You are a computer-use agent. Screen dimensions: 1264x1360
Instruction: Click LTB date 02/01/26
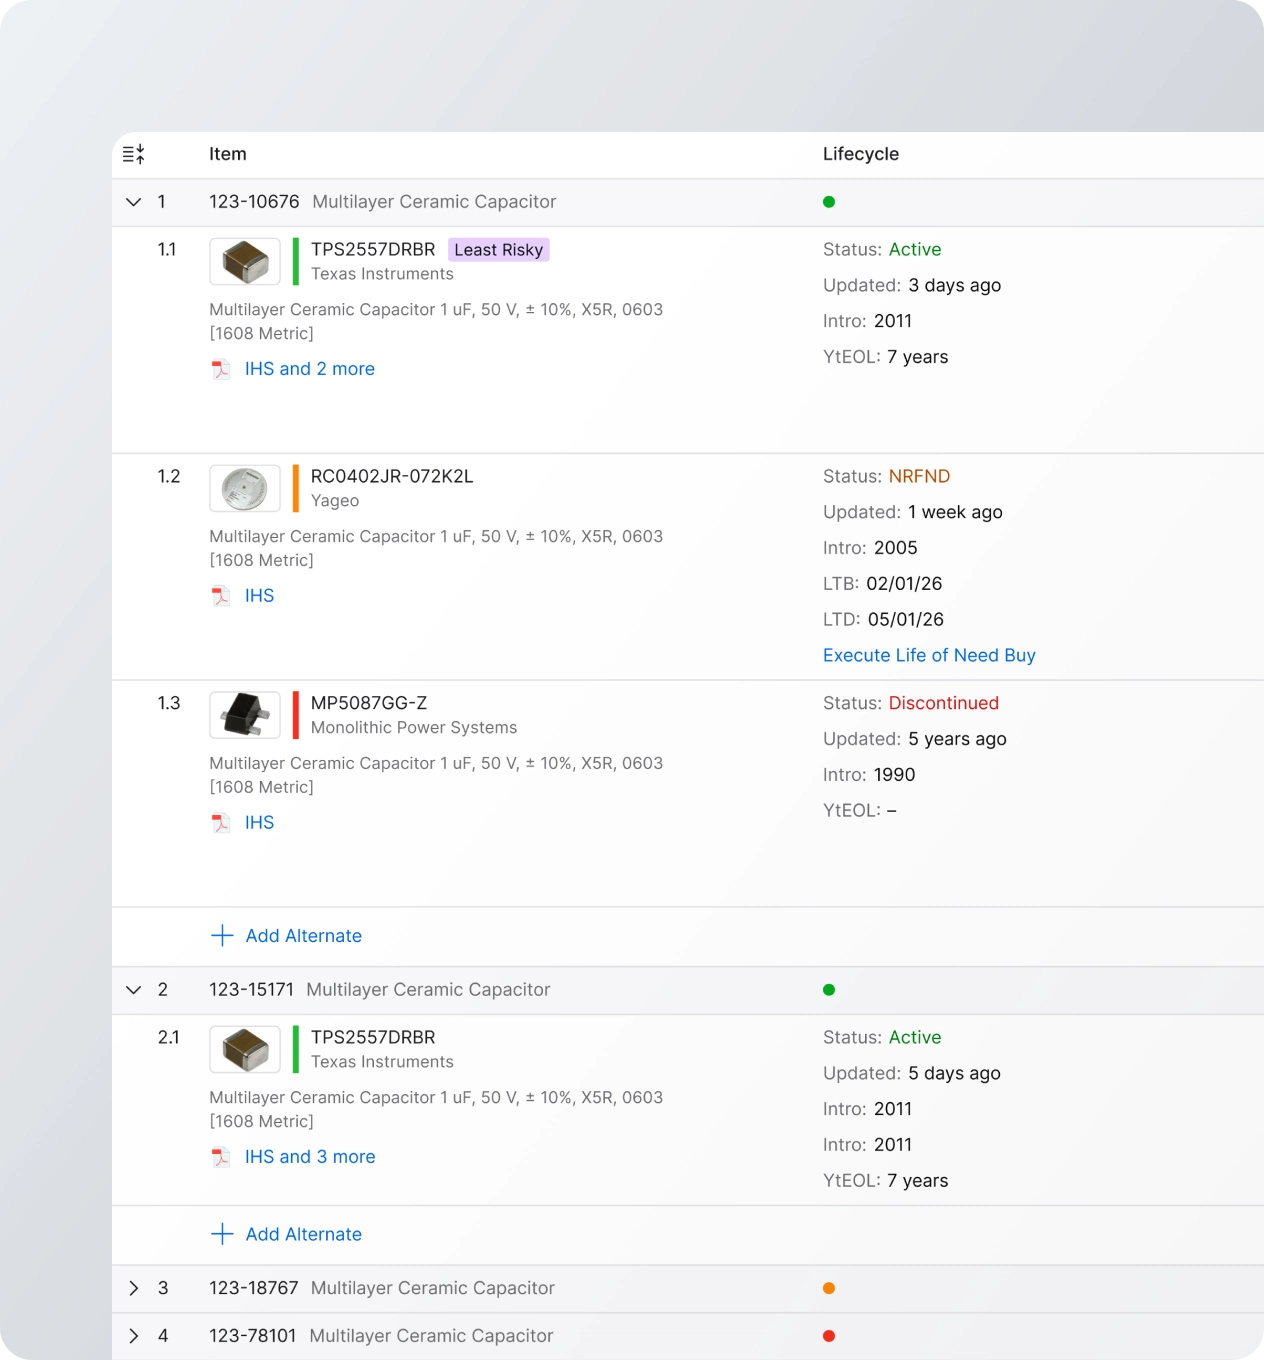click(x=904, y=584)
